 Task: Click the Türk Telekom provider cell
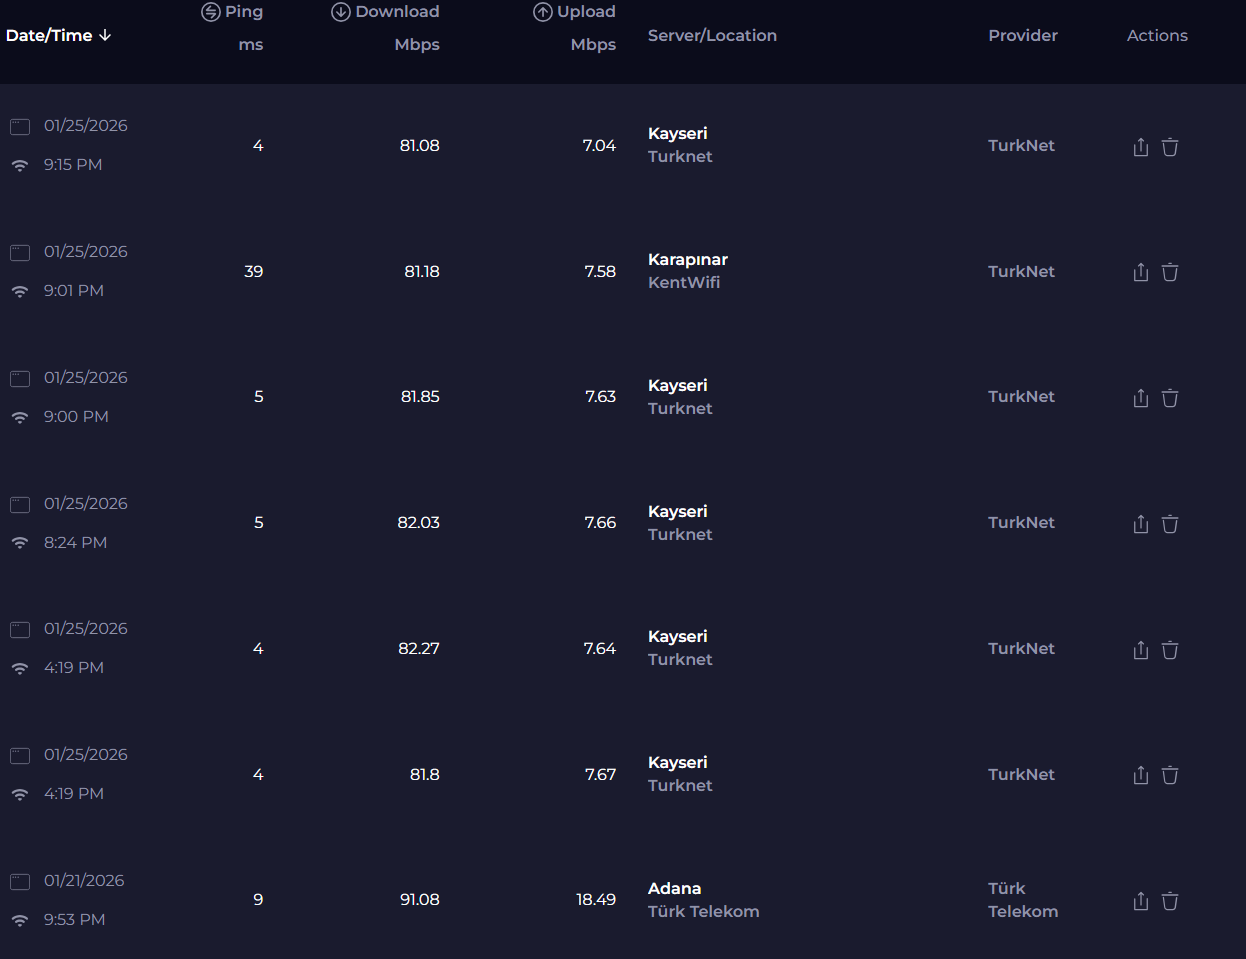coord(1023,900)
